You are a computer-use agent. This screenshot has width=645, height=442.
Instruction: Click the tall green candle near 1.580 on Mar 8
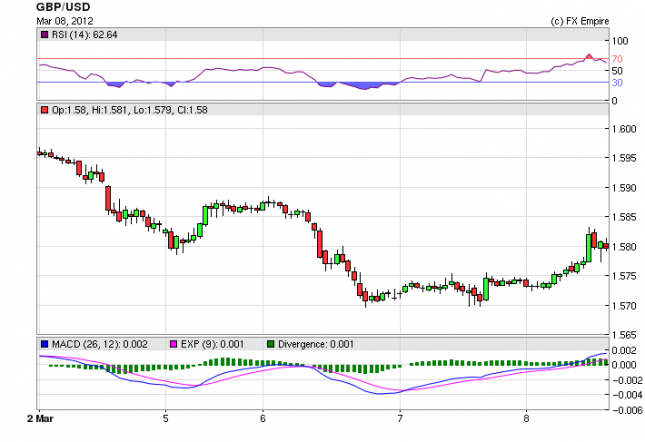(589, 248)
